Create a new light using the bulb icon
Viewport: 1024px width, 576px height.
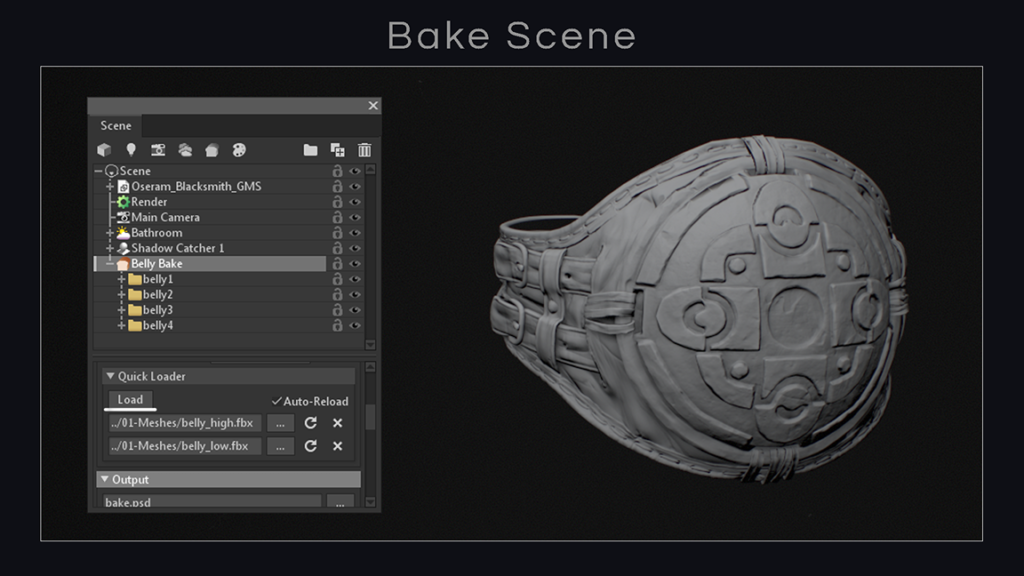coord(132,149)
